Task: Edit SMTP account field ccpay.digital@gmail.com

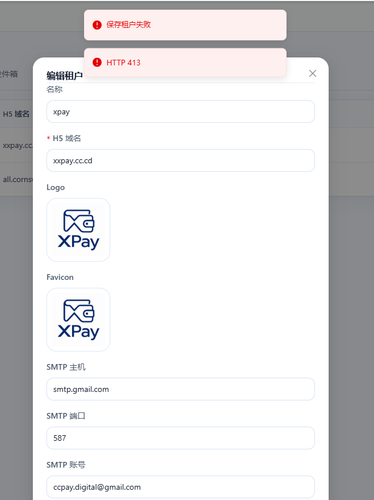Action: [180, 487]
